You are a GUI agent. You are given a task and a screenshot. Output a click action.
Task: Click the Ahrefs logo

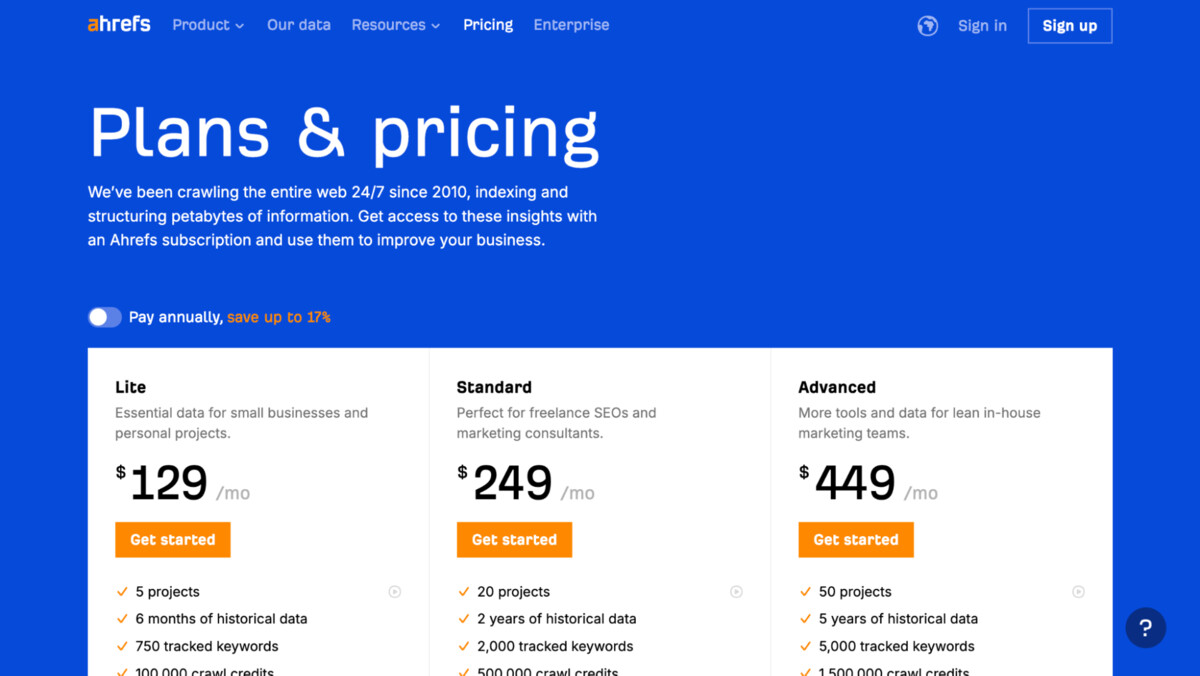click(x=119, y=24)
